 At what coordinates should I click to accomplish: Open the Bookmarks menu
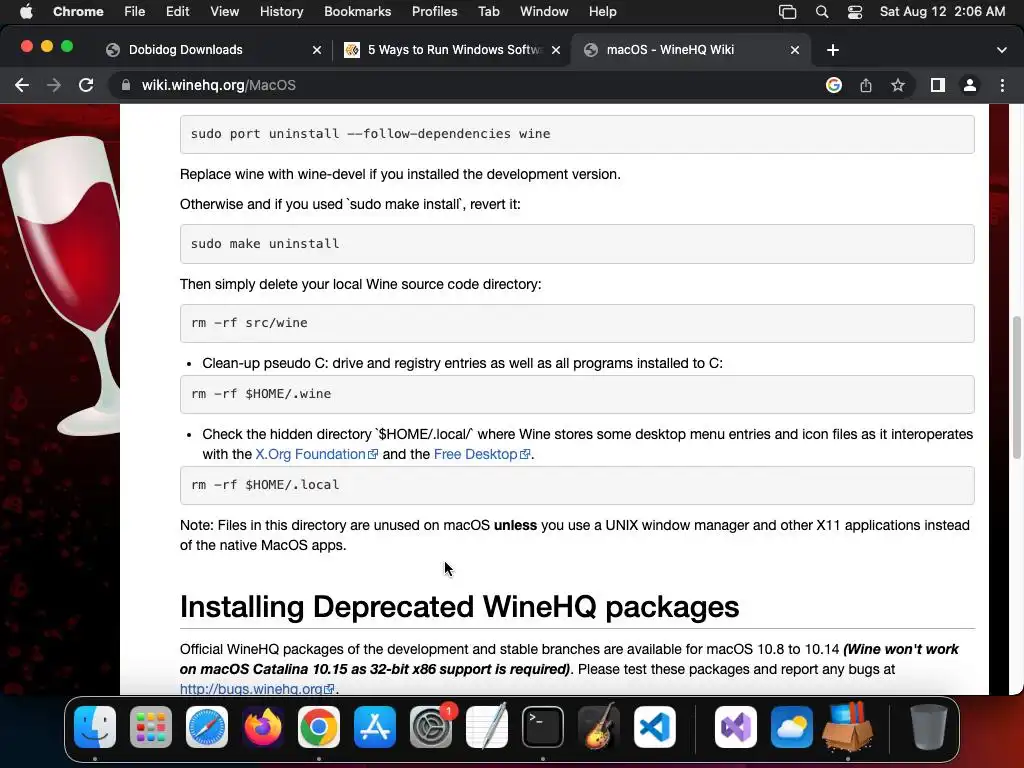coord(357,11)
